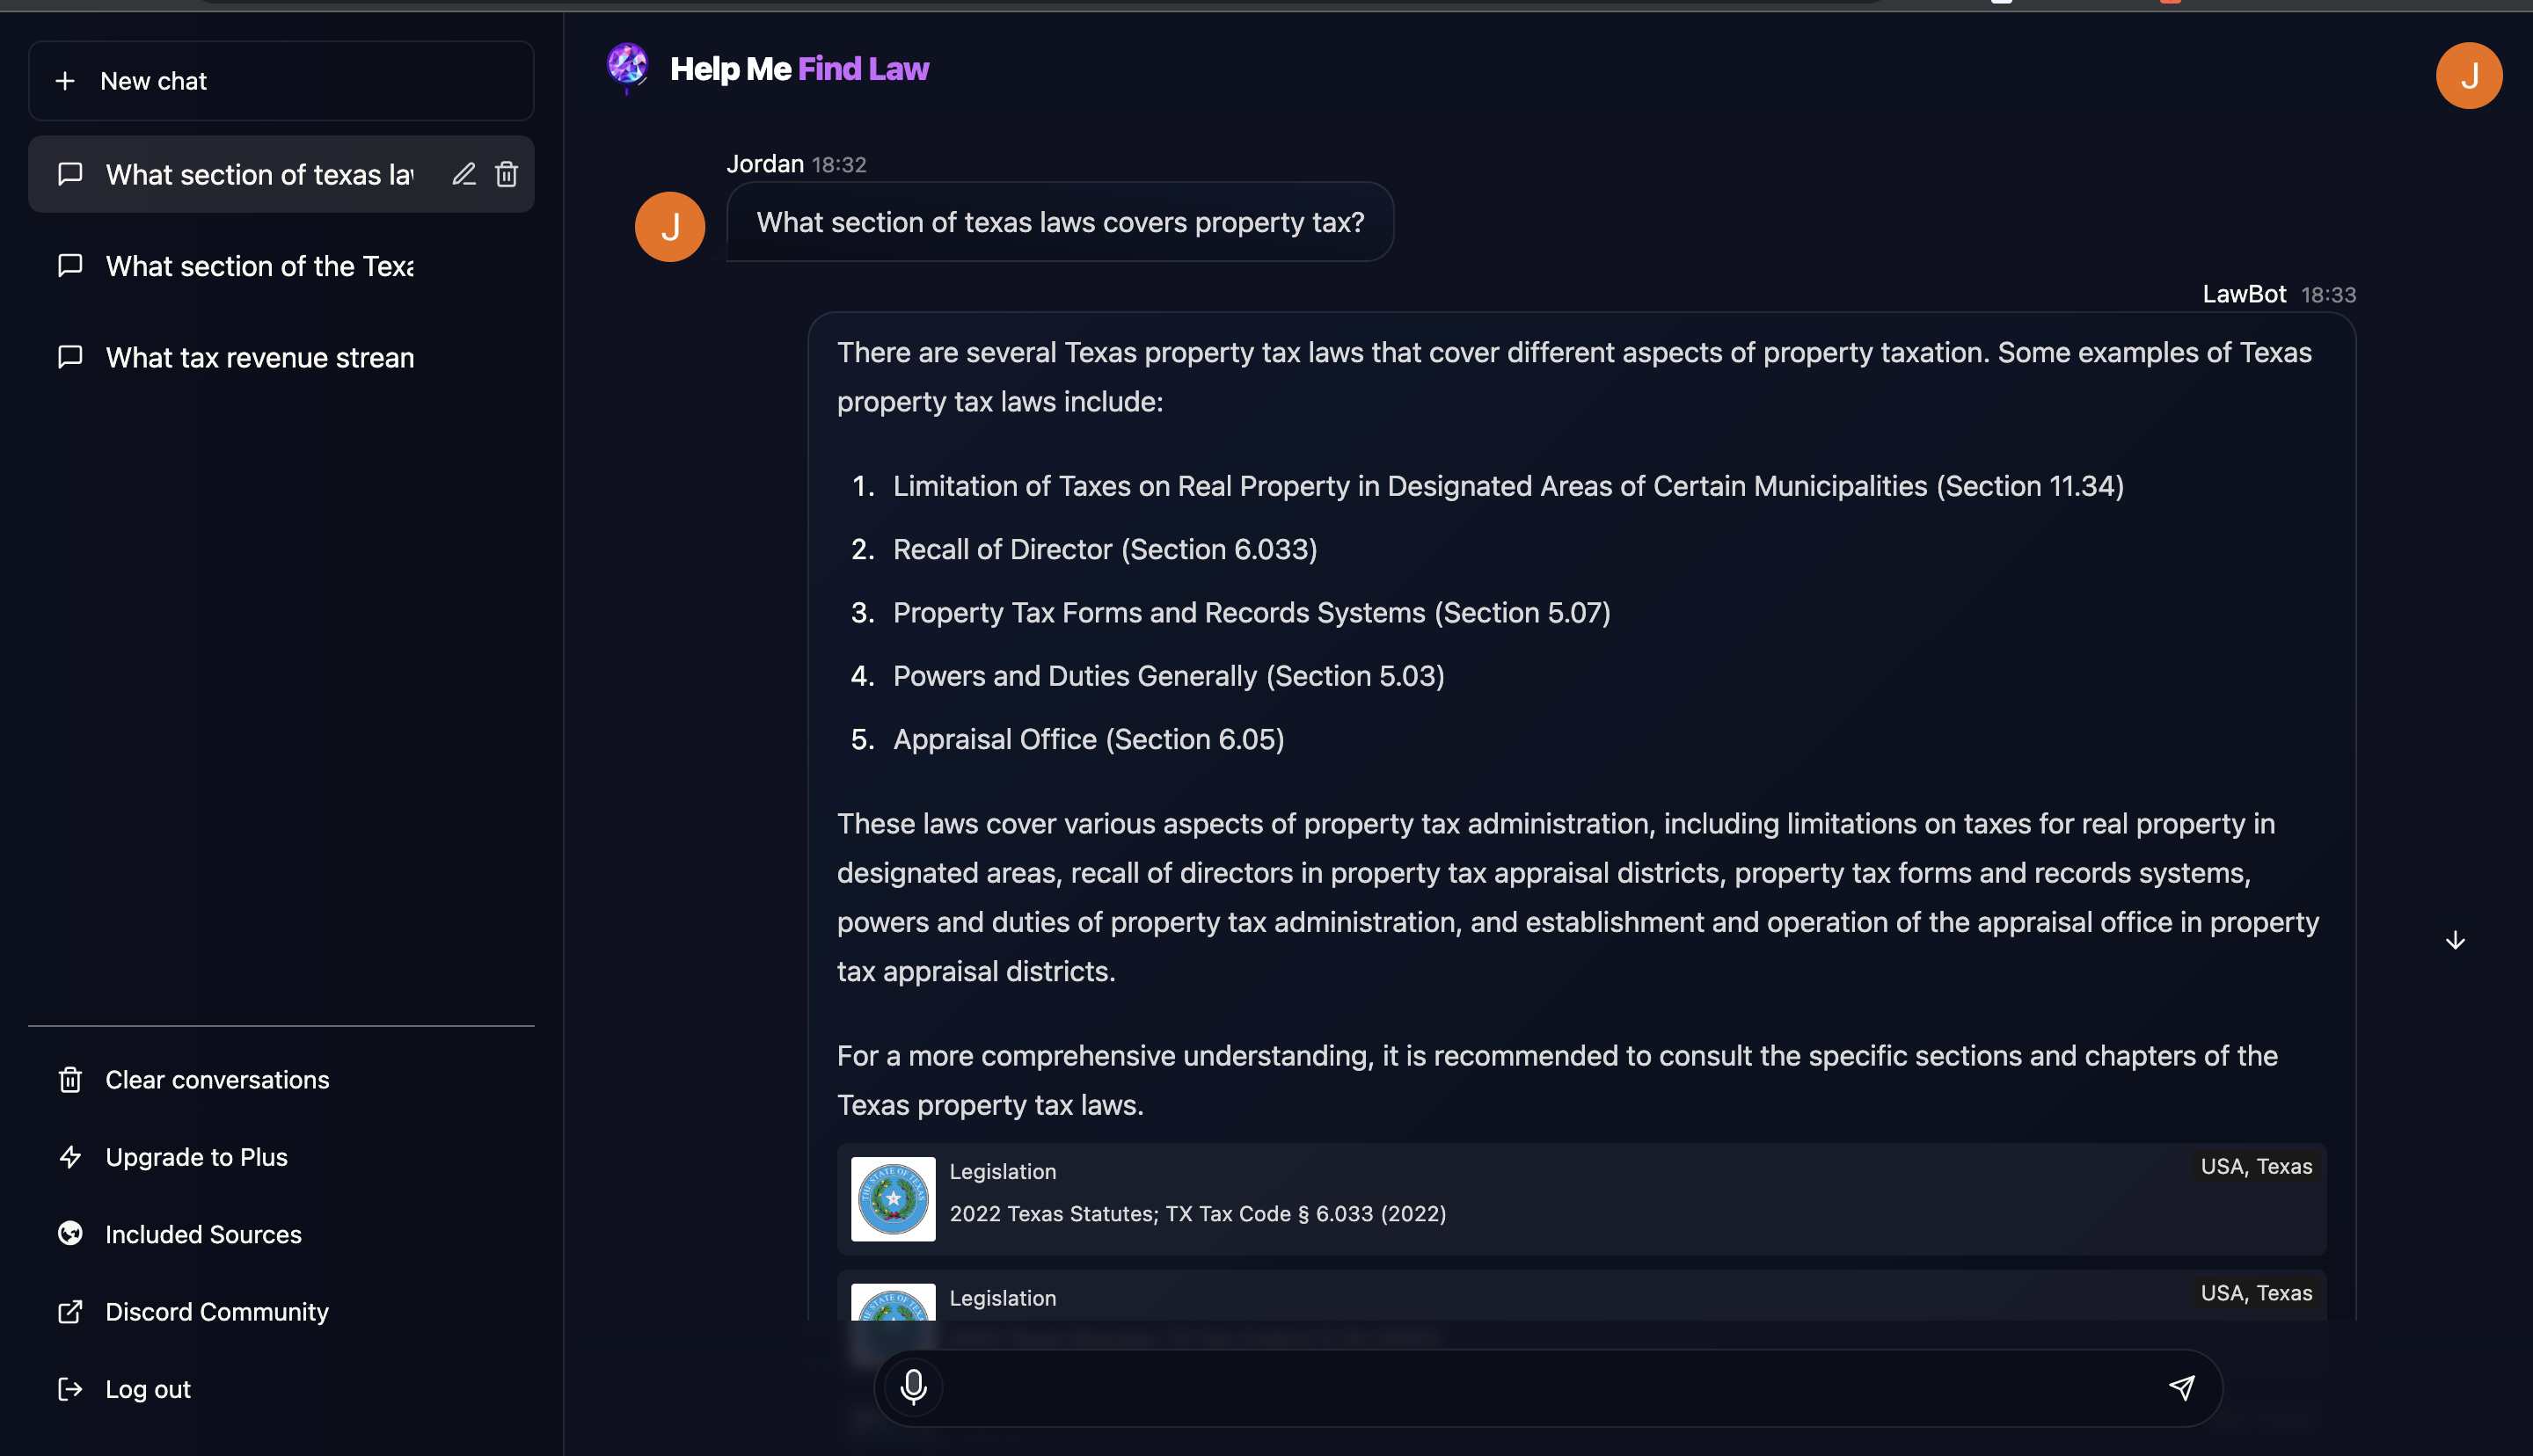Click the Help Me Find Law logo icon
Screen dimensions: 2533x1456
(x=630, y=66)
